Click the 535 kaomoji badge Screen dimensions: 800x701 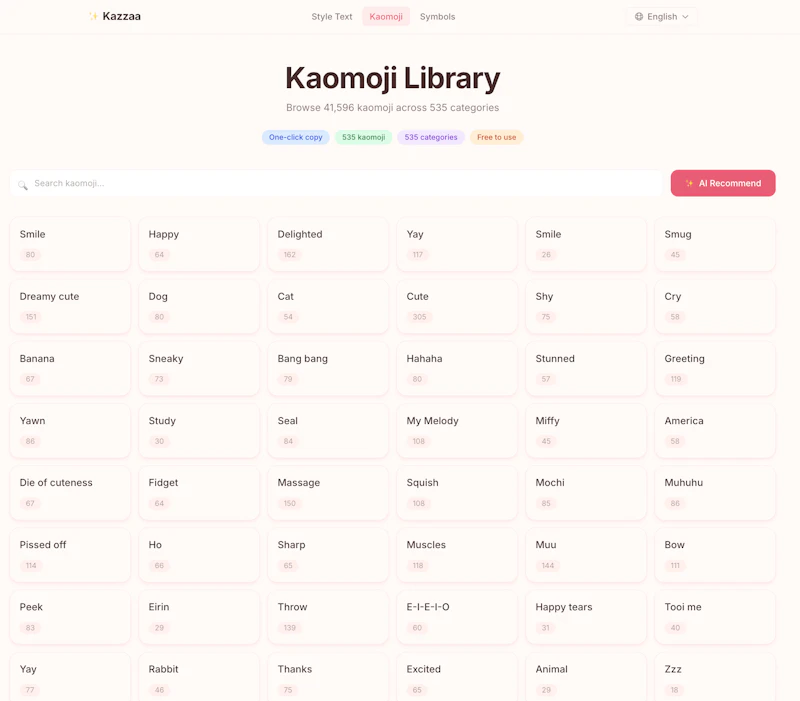[363, 137]
